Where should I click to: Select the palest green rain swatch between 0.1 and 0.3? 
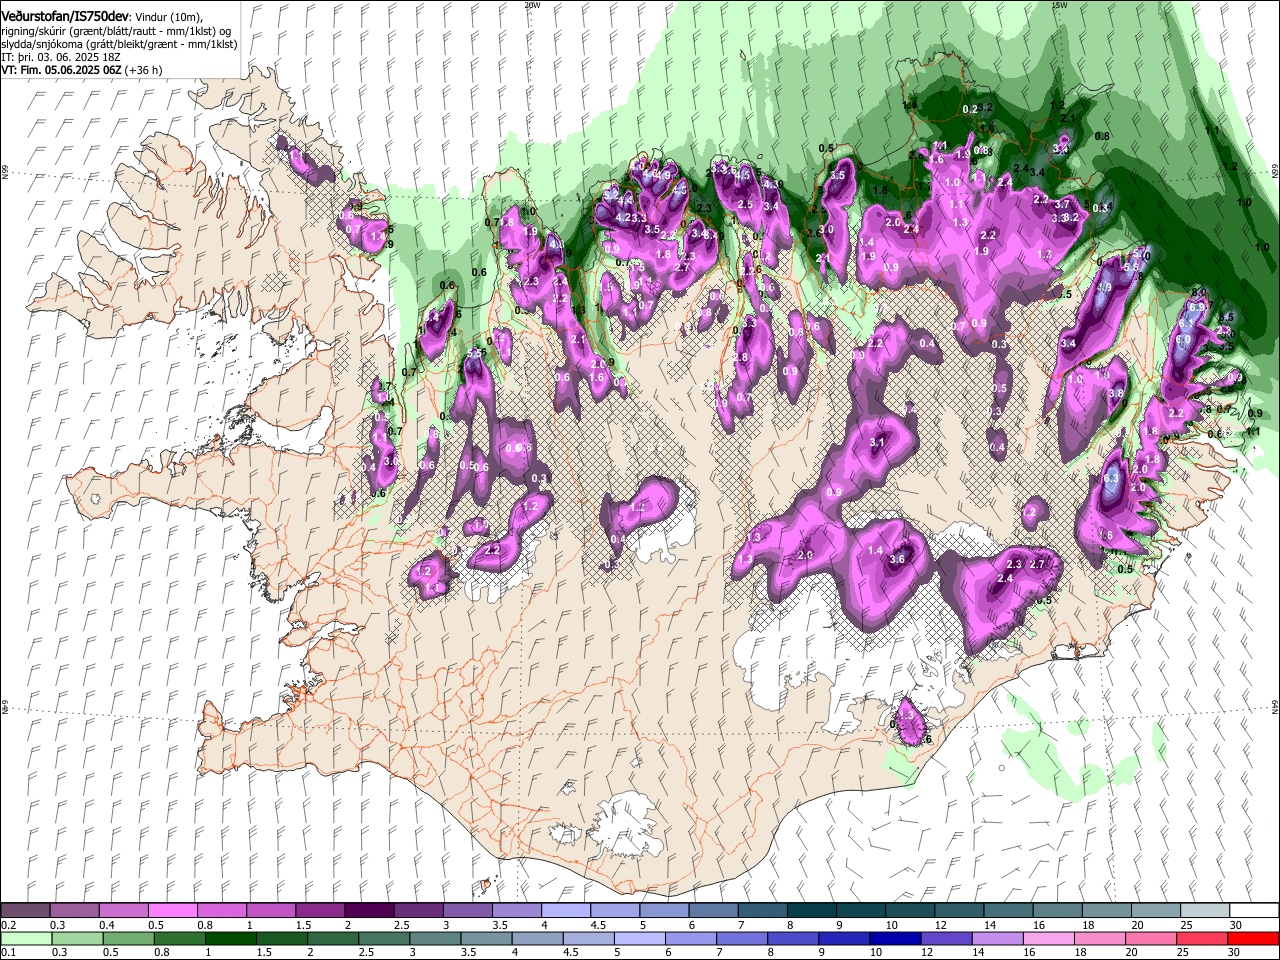pyautogui.click(x=25, y=938)
